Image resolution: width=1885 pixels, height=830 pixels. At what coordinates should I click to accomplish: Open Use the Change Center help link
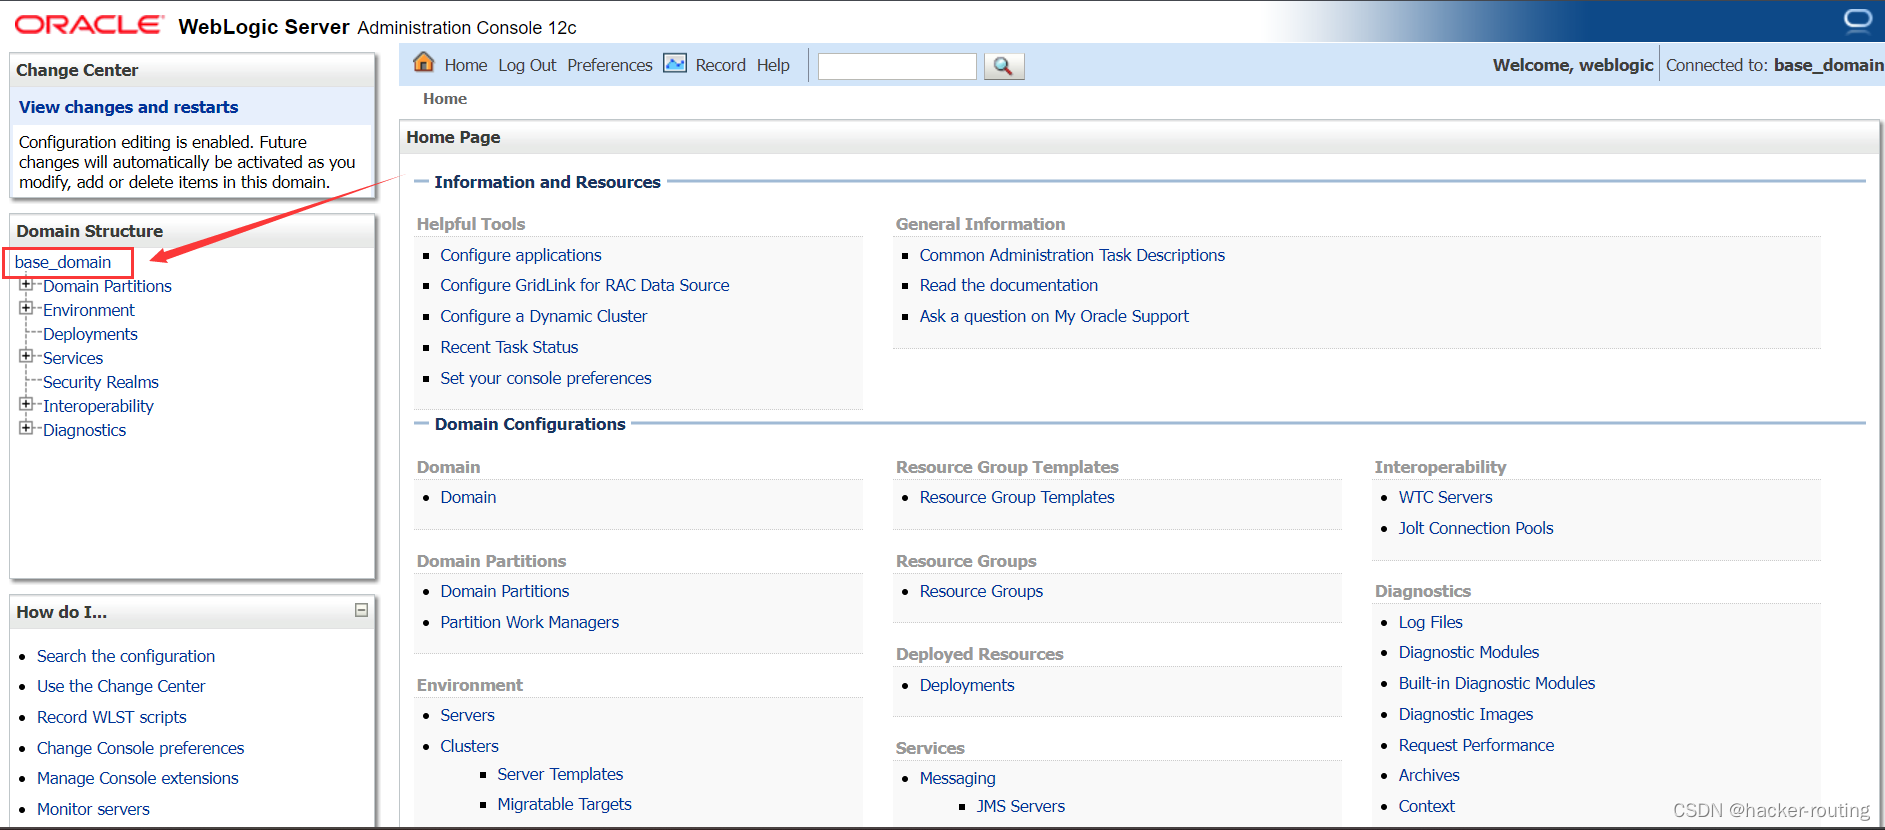[121, 686]
